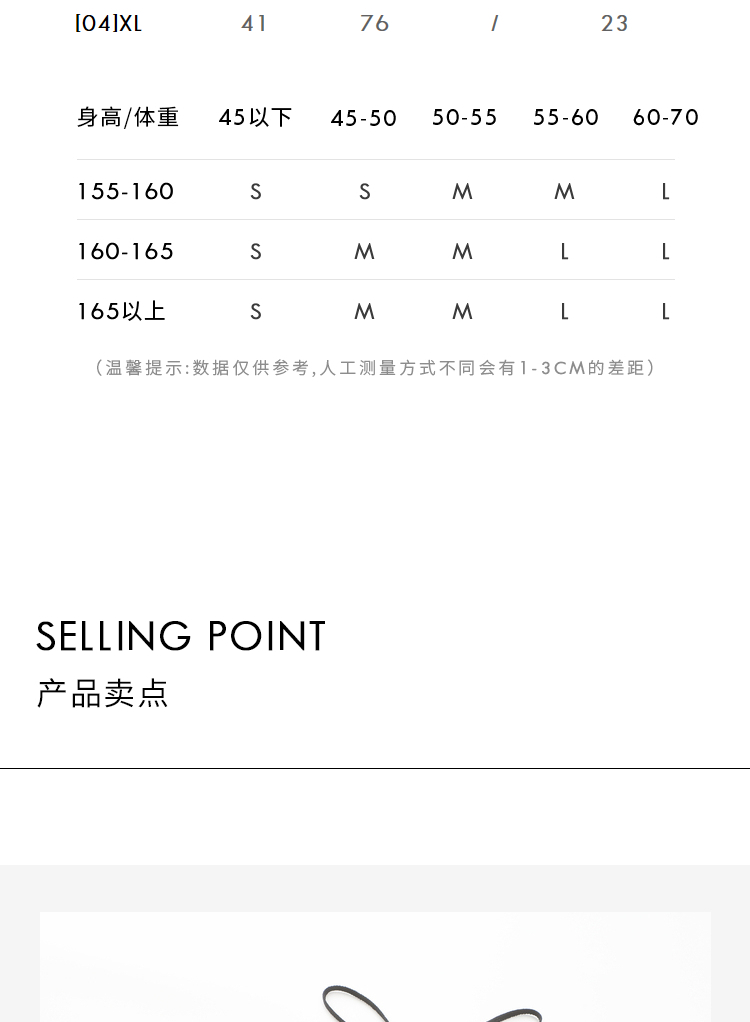This screenshot has width=750, height=1022.
Task: Click size S for 155-160 height, 45-50 weight
Action: (364, 192)
